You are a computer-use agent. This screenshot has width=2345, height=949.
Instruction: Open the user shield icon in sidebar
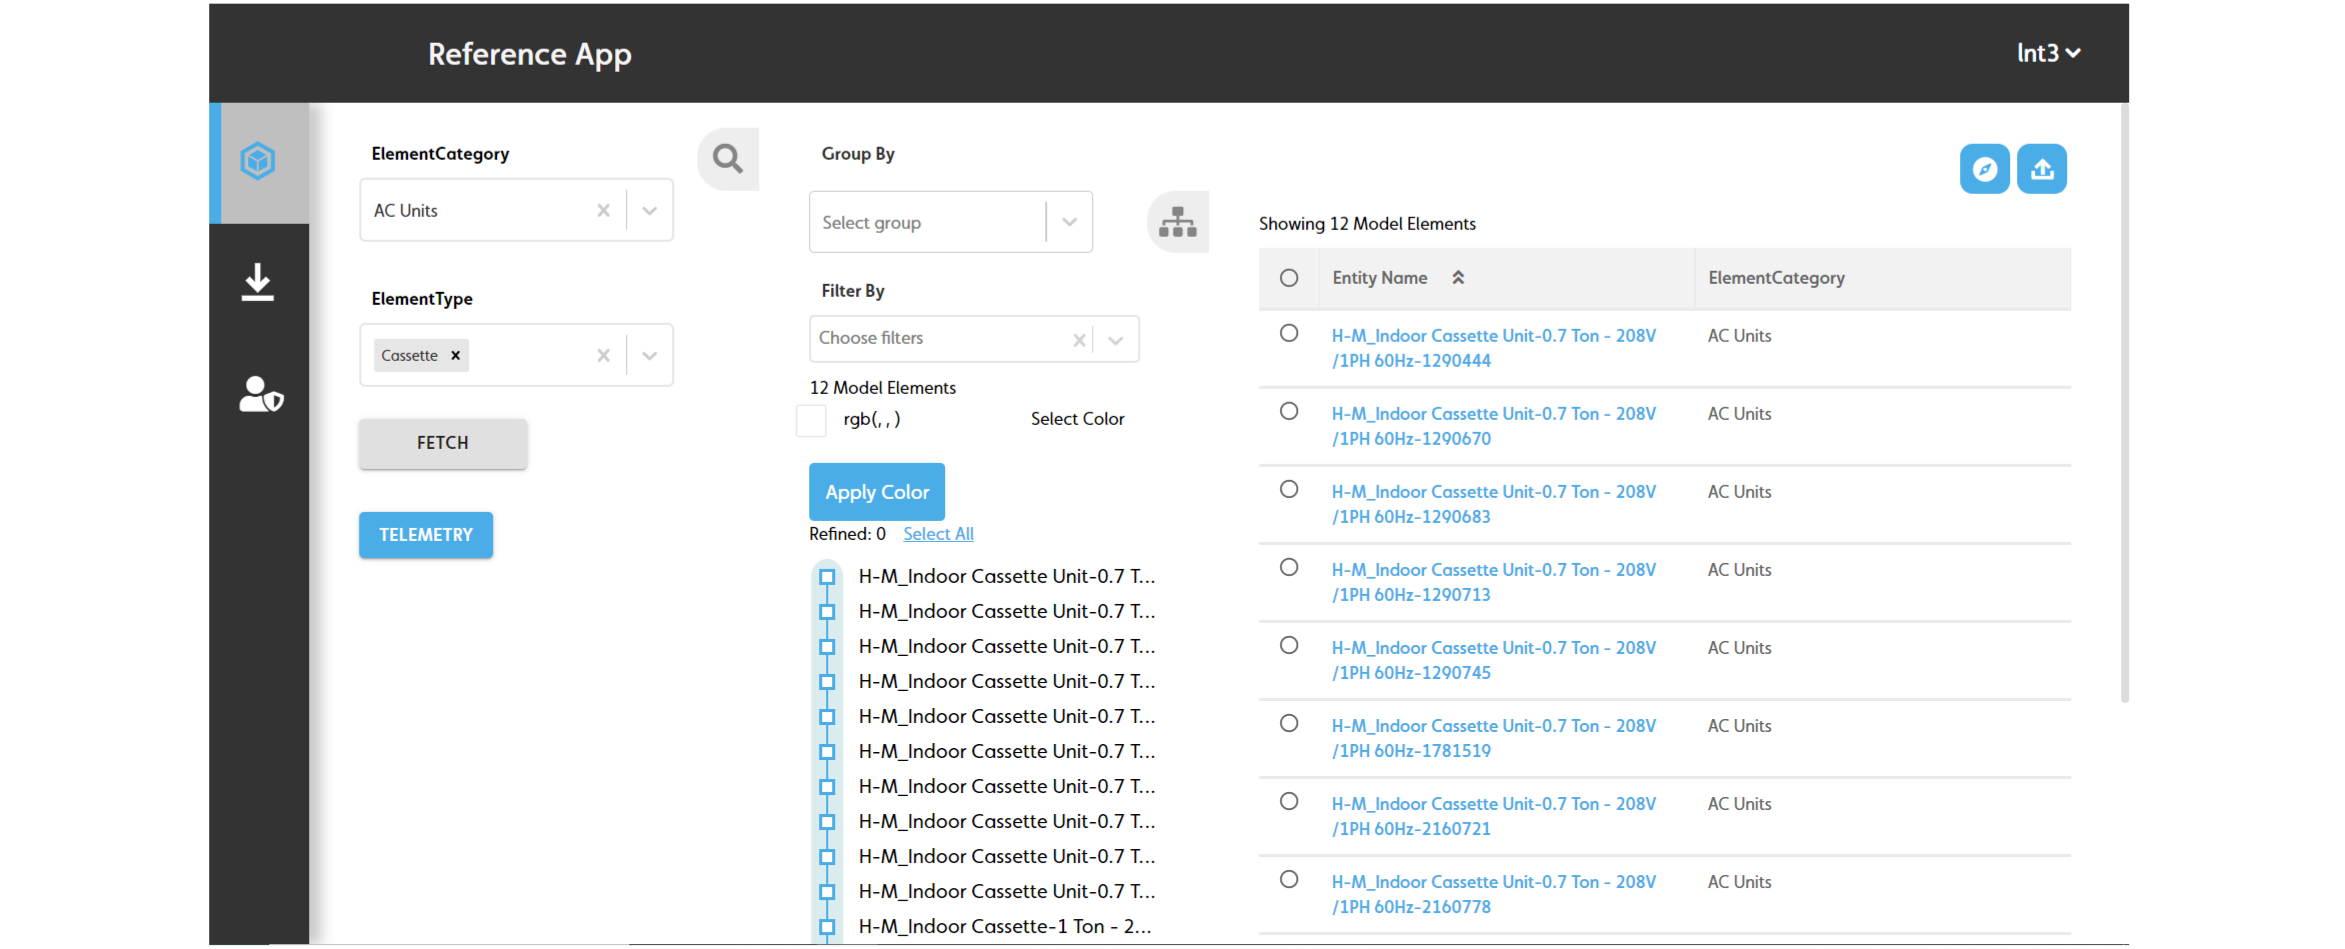point(260,395)
